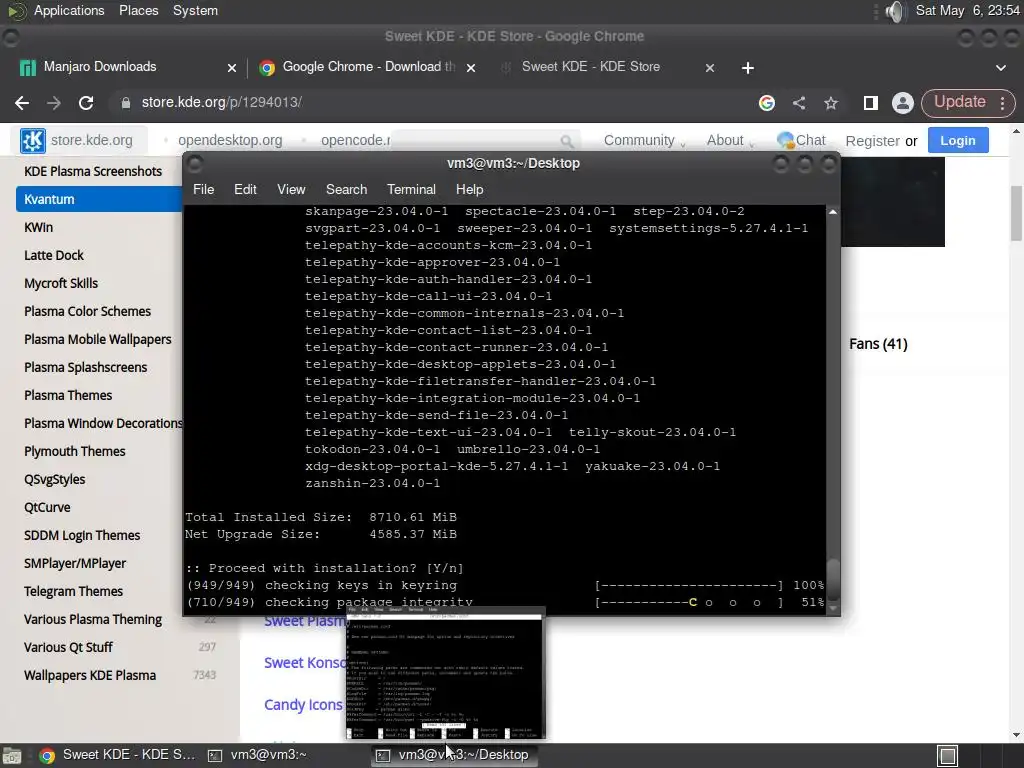Open the terminal Help menu
Screen dimensions: 1024x768
point(470,189)
